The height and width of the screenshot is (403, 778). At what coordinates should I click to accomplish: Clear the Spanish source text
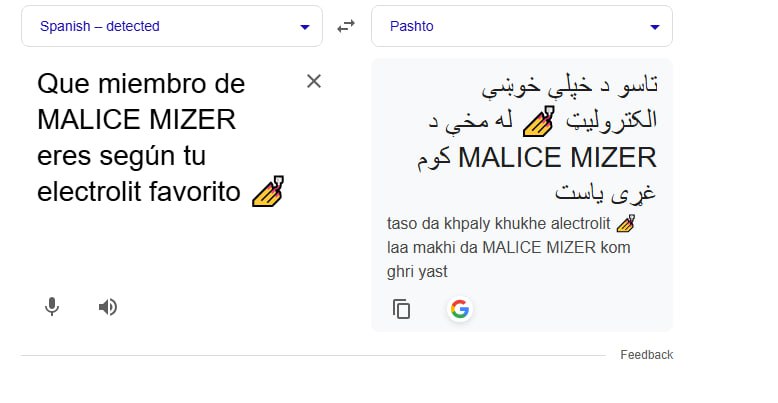[314, 81]
